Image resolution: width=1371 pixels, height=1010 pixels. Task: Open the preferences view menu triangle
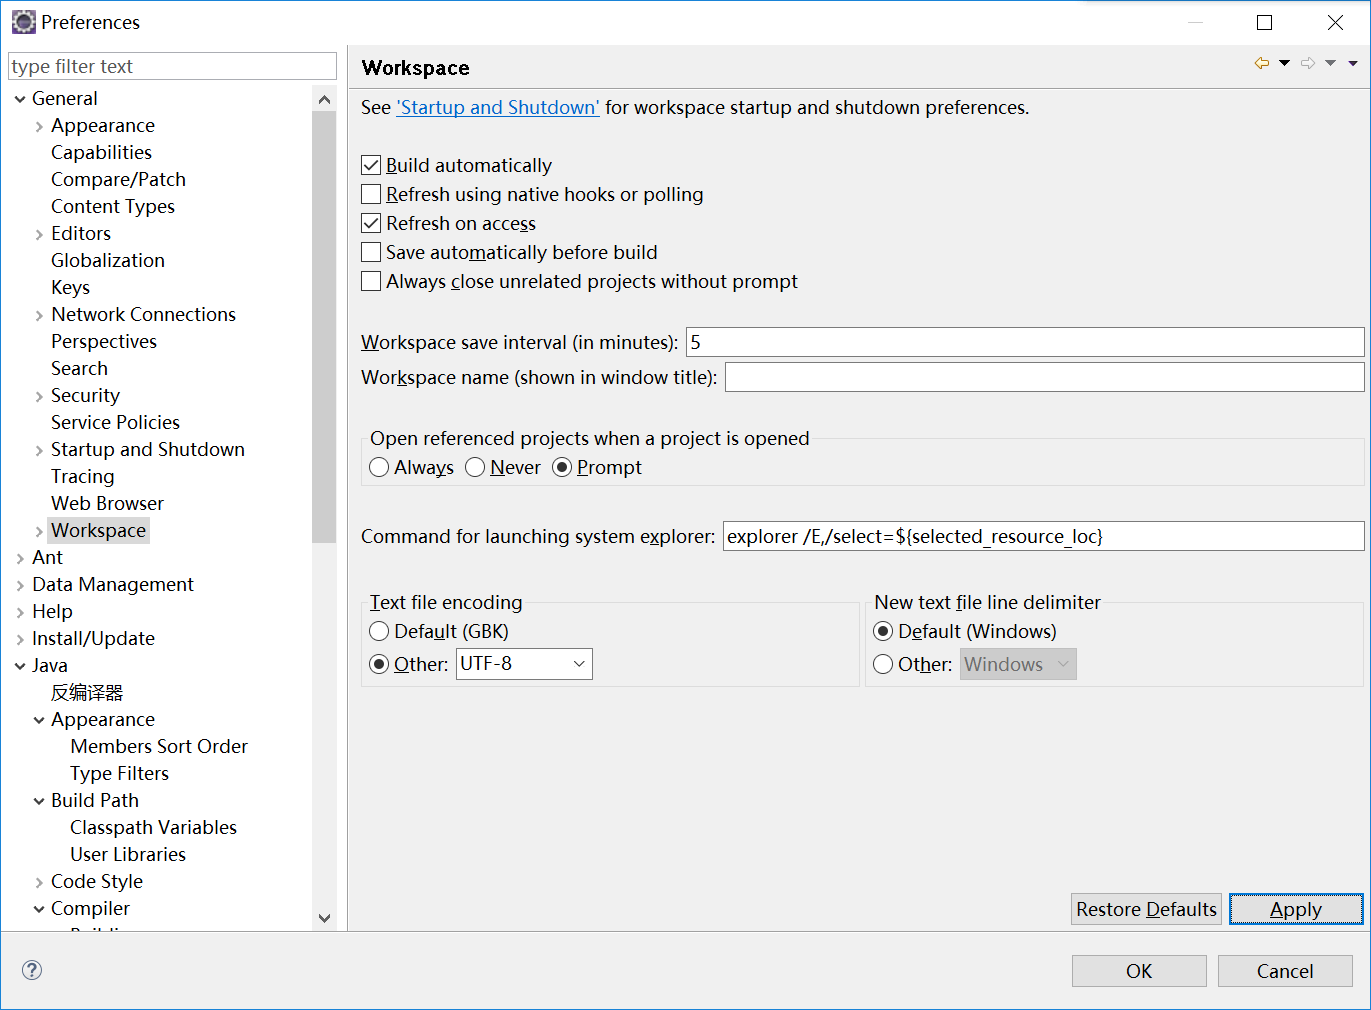[x=1353, y=63]
